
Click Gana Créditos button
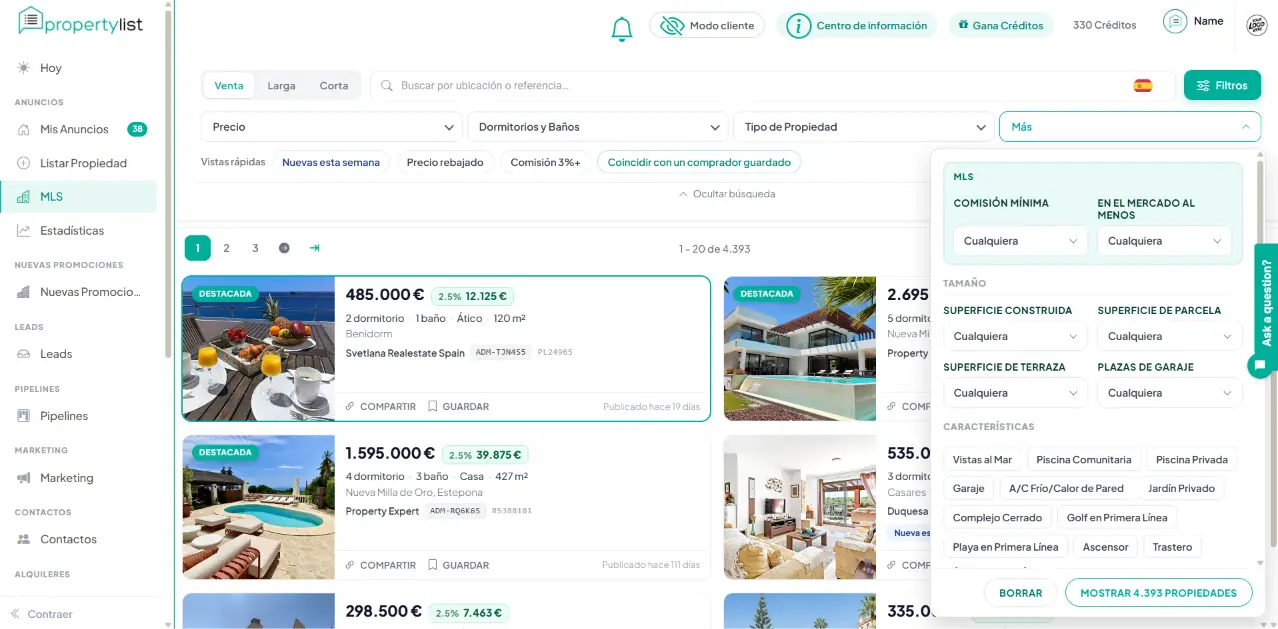point(1000,26)
